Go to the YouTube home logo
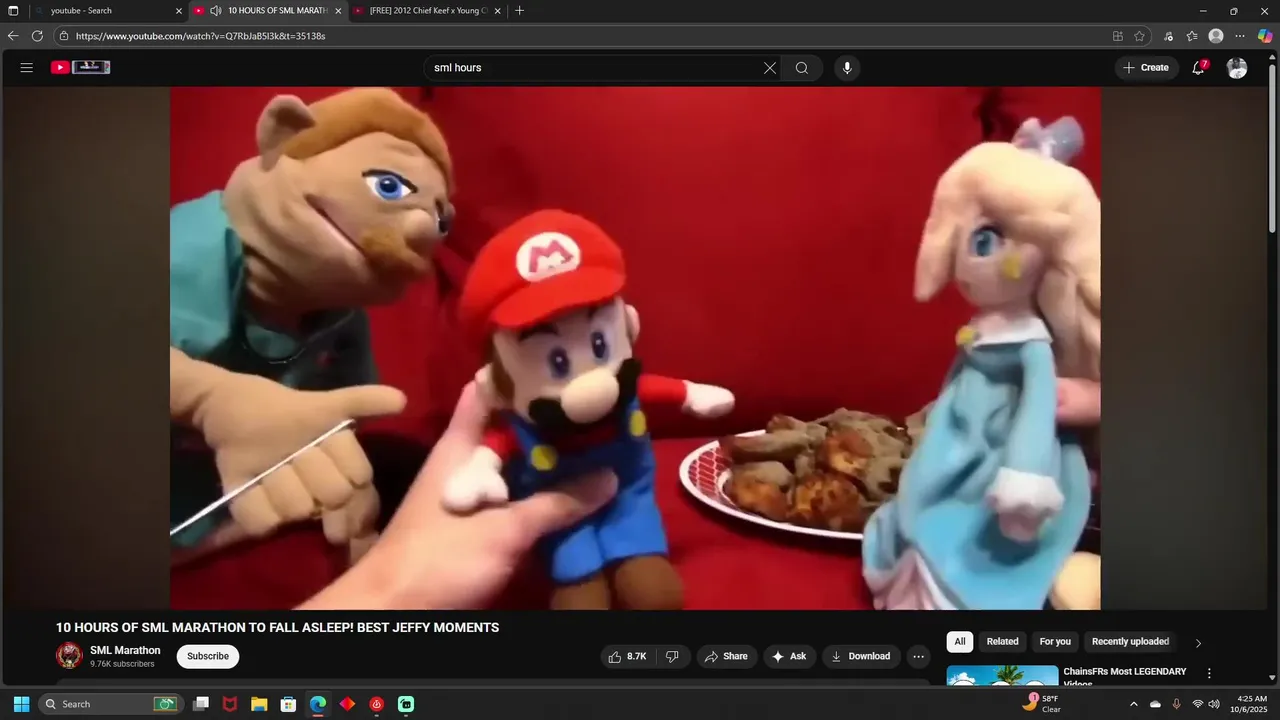The width and height of the screenshot is (1280, 720). click(80, 68)
